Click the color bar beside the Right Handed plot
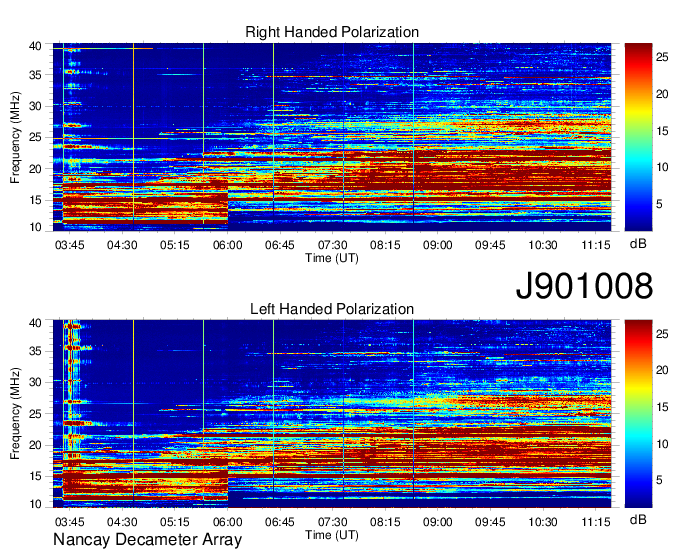680x552 pixels. (x=638, y=137)
